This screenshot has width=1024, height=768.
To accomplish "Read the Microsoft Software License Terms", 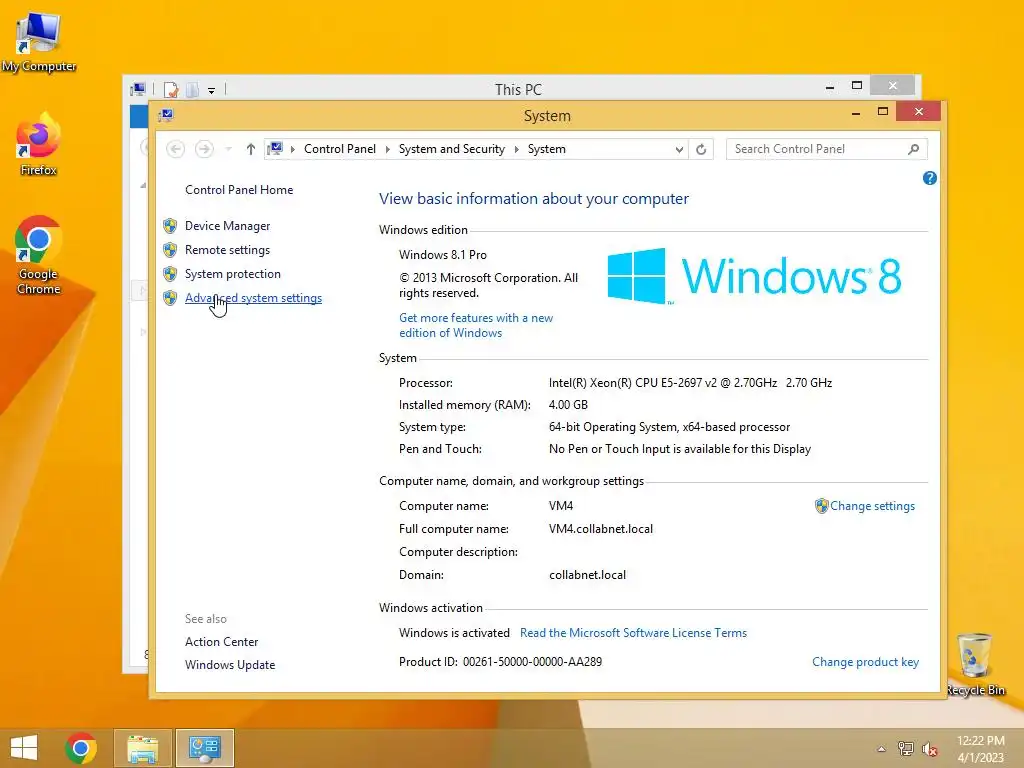I will pos(633,633).
